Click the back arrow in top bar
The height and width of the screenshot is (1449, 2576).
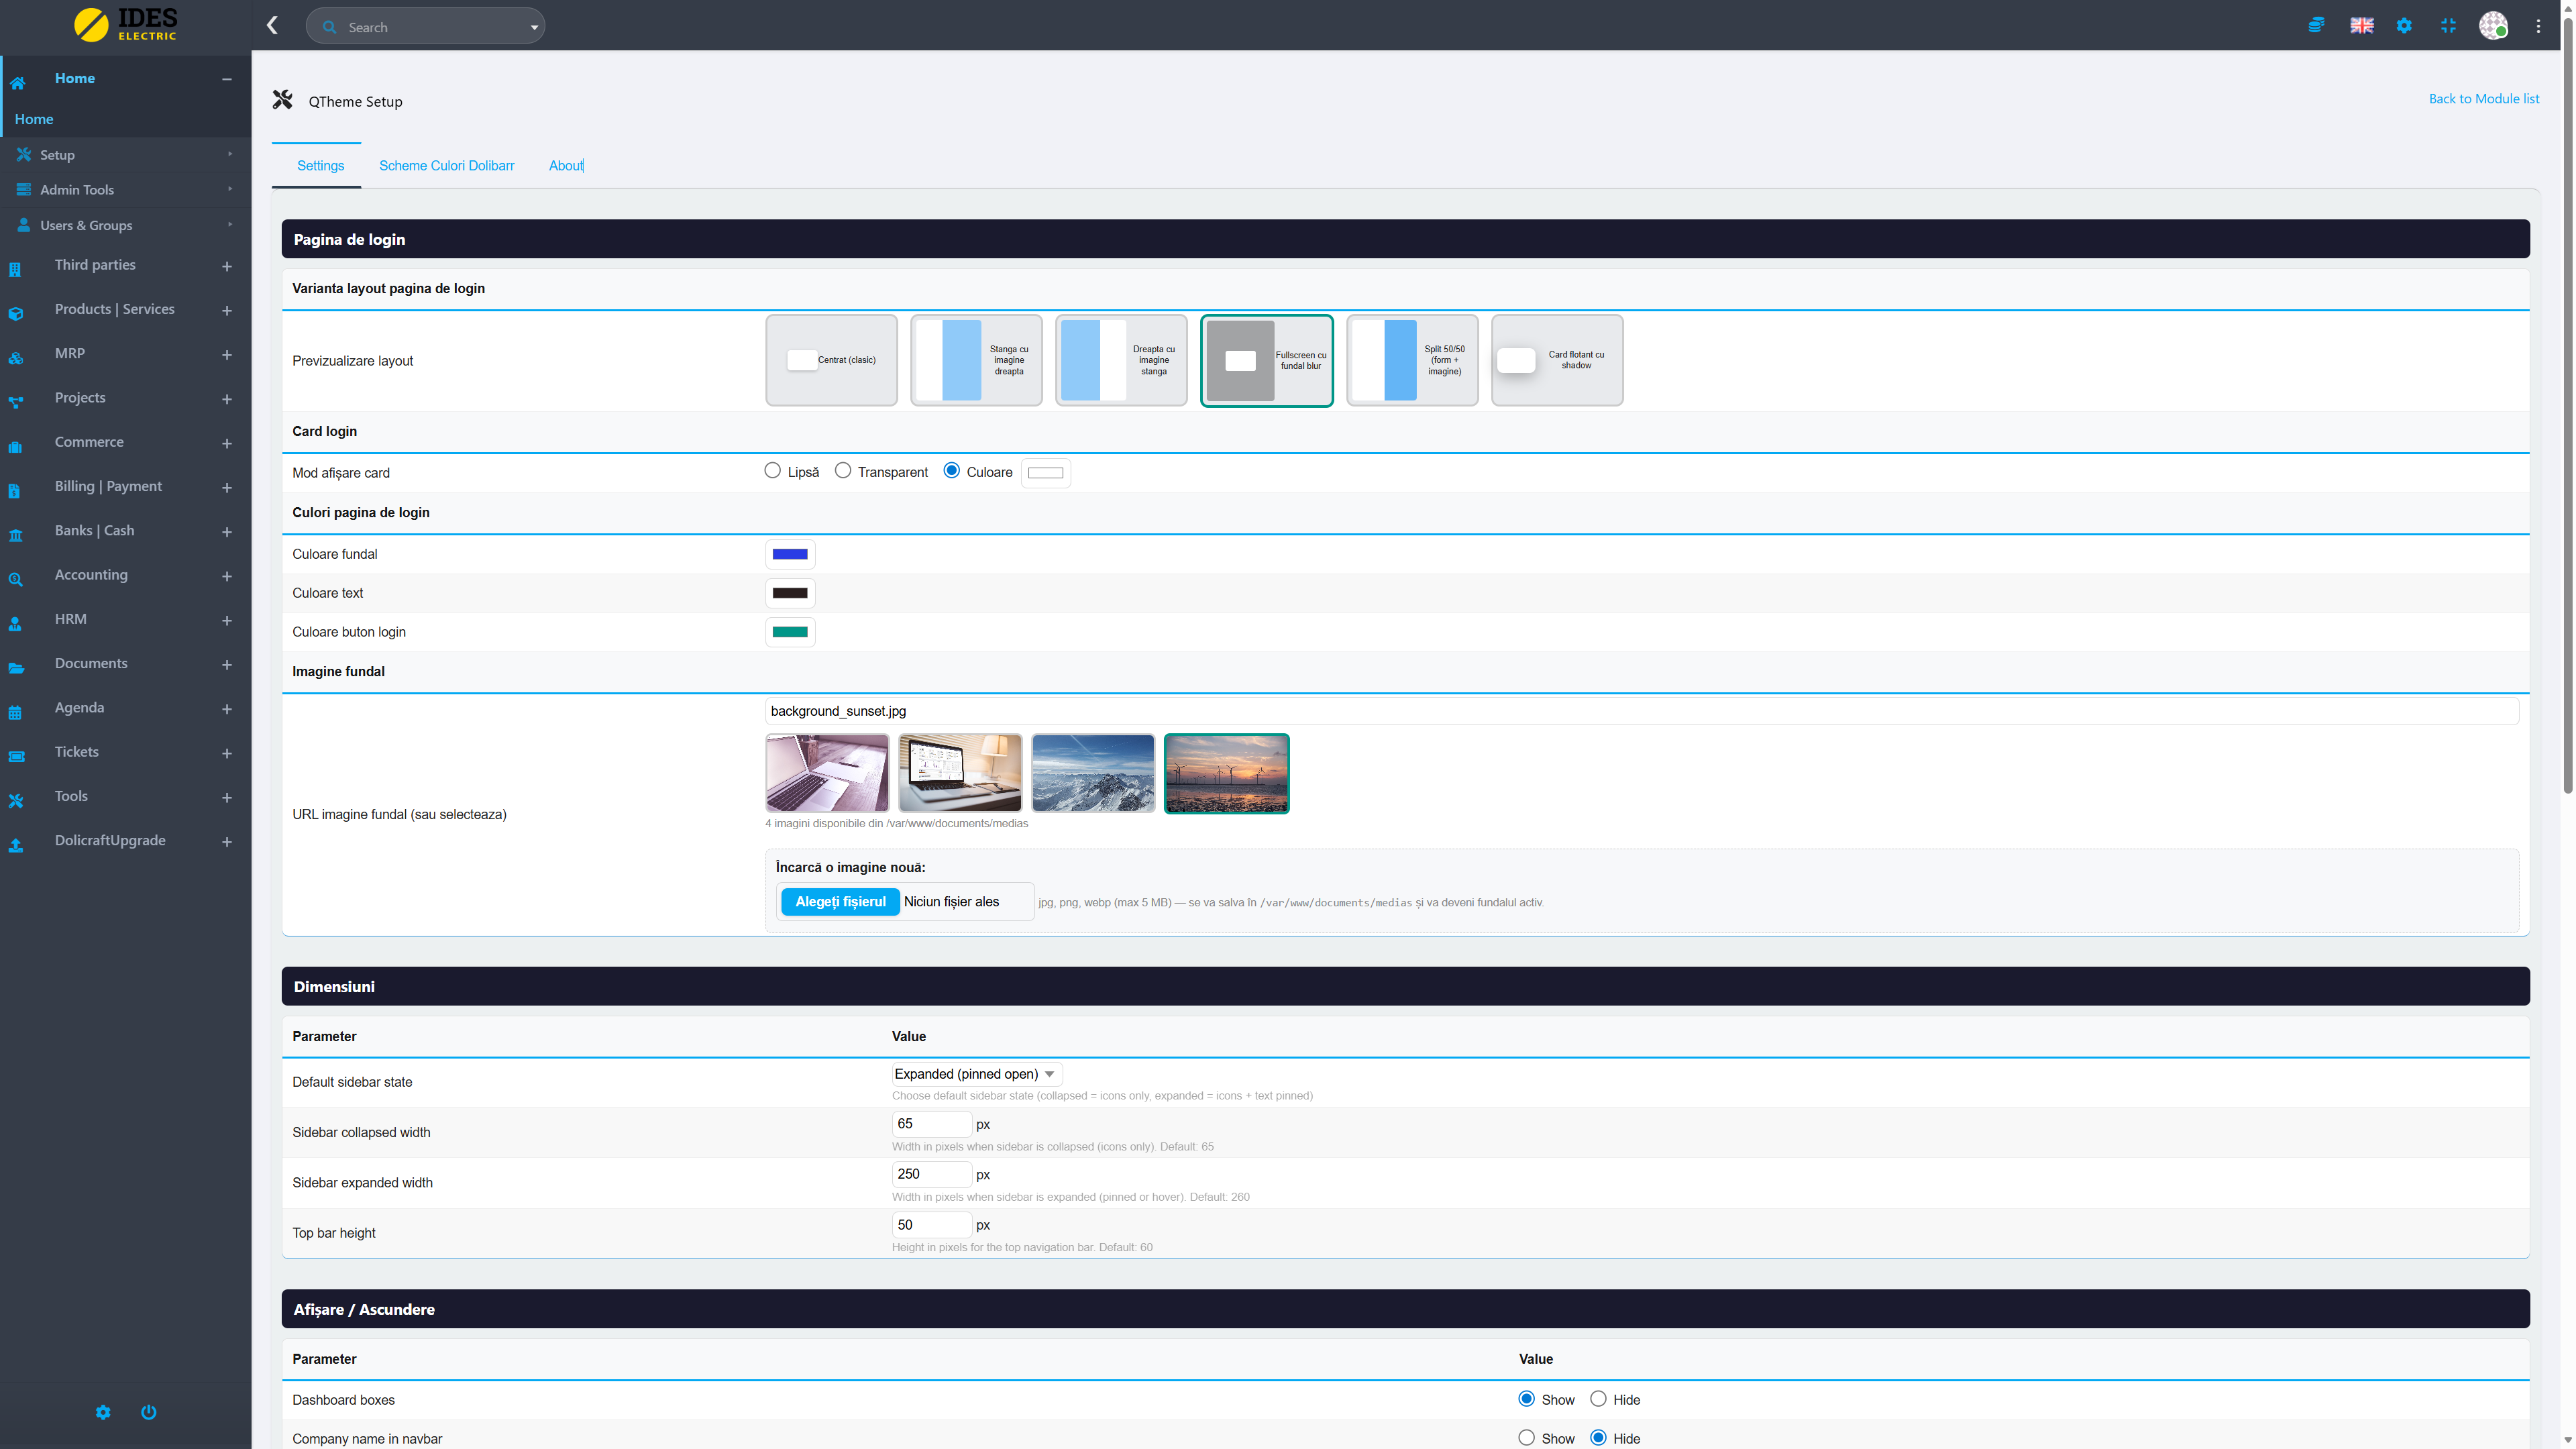point(272,26)
